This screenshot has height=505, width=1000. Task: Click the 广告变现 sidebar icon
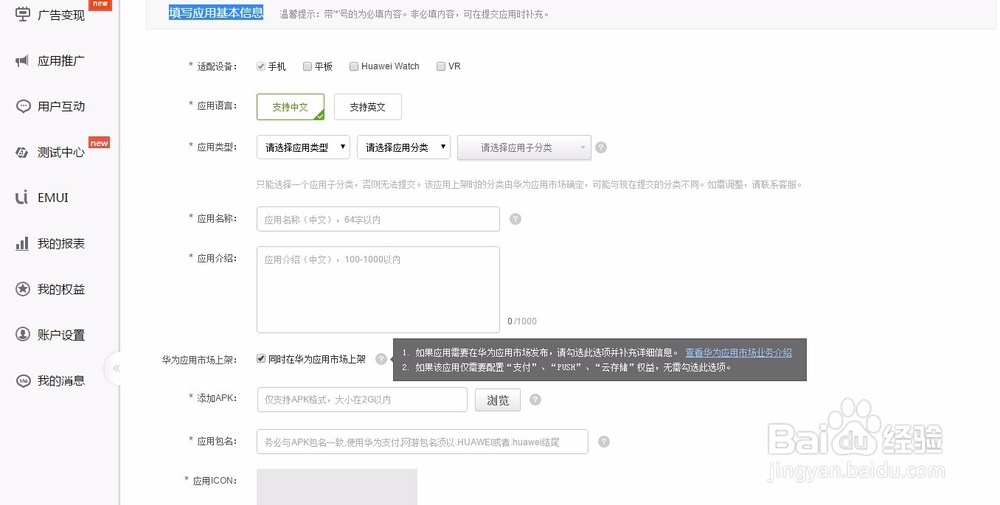point(22,14)
